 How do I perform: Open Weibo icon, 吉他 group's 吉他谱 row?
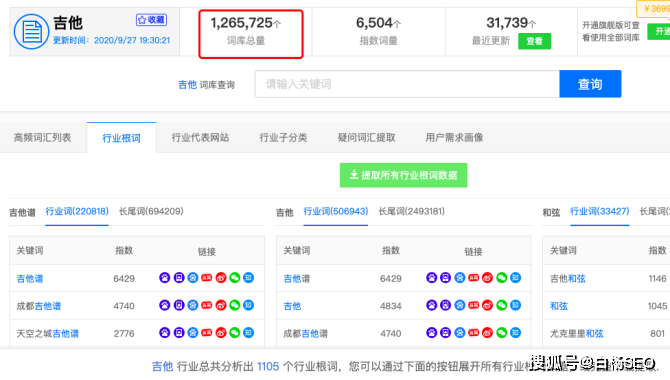pyautogui.click(x=488, y=278)
